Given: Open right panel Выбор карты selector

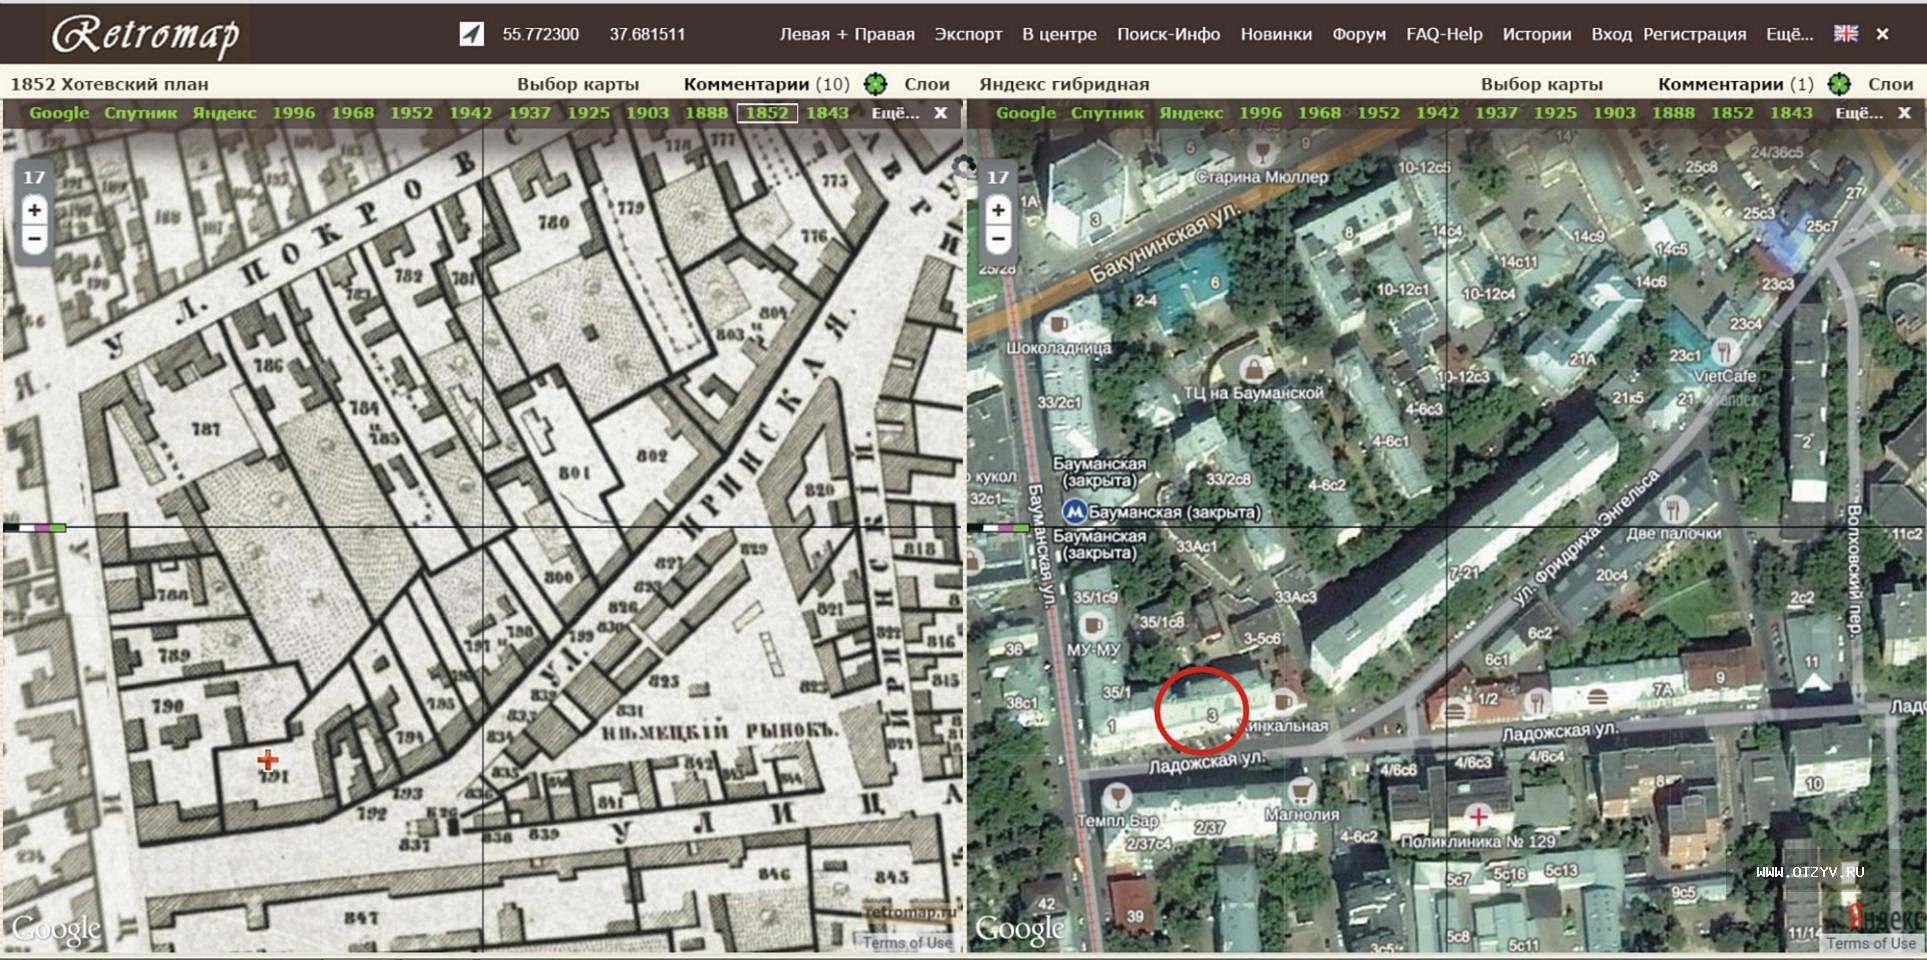Looking at the screenshot, I should click(1542, 84).
